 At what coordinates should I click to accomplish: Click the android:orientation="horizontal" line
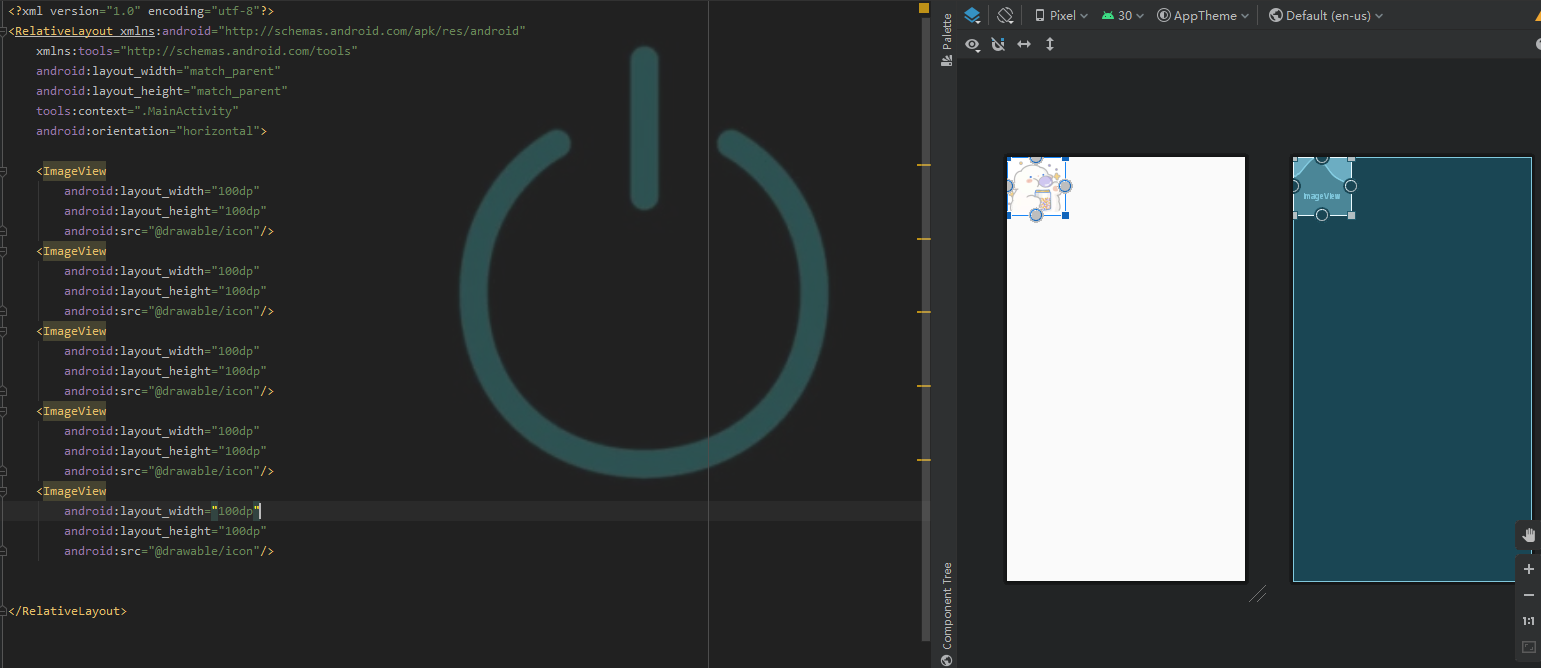point(151,131)
